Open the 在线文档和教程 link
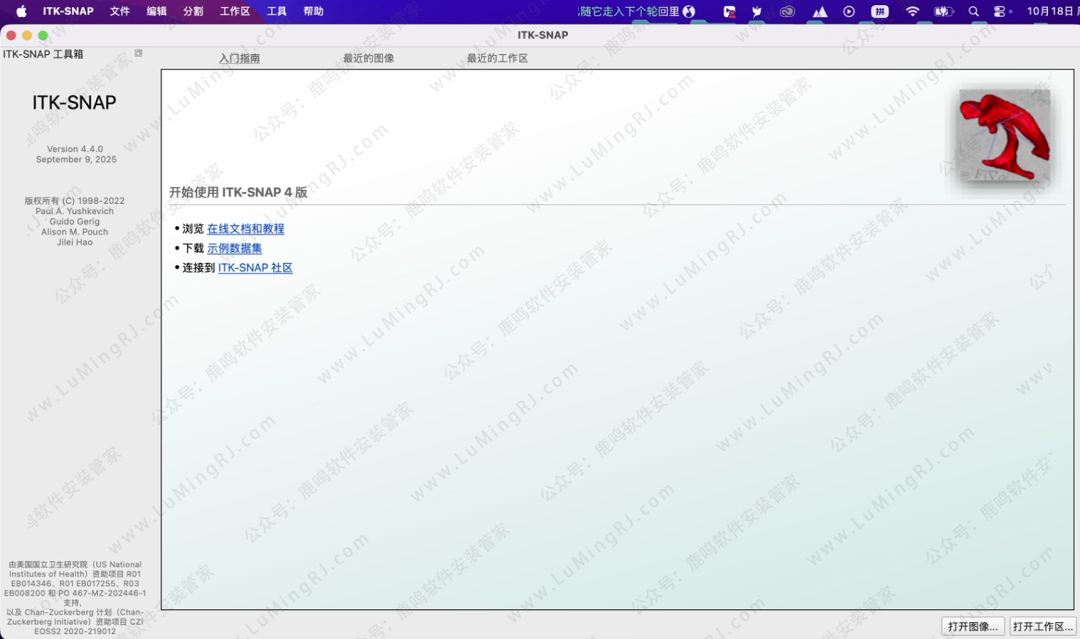This screenshot has width=1080, height=639. (245, 229)
